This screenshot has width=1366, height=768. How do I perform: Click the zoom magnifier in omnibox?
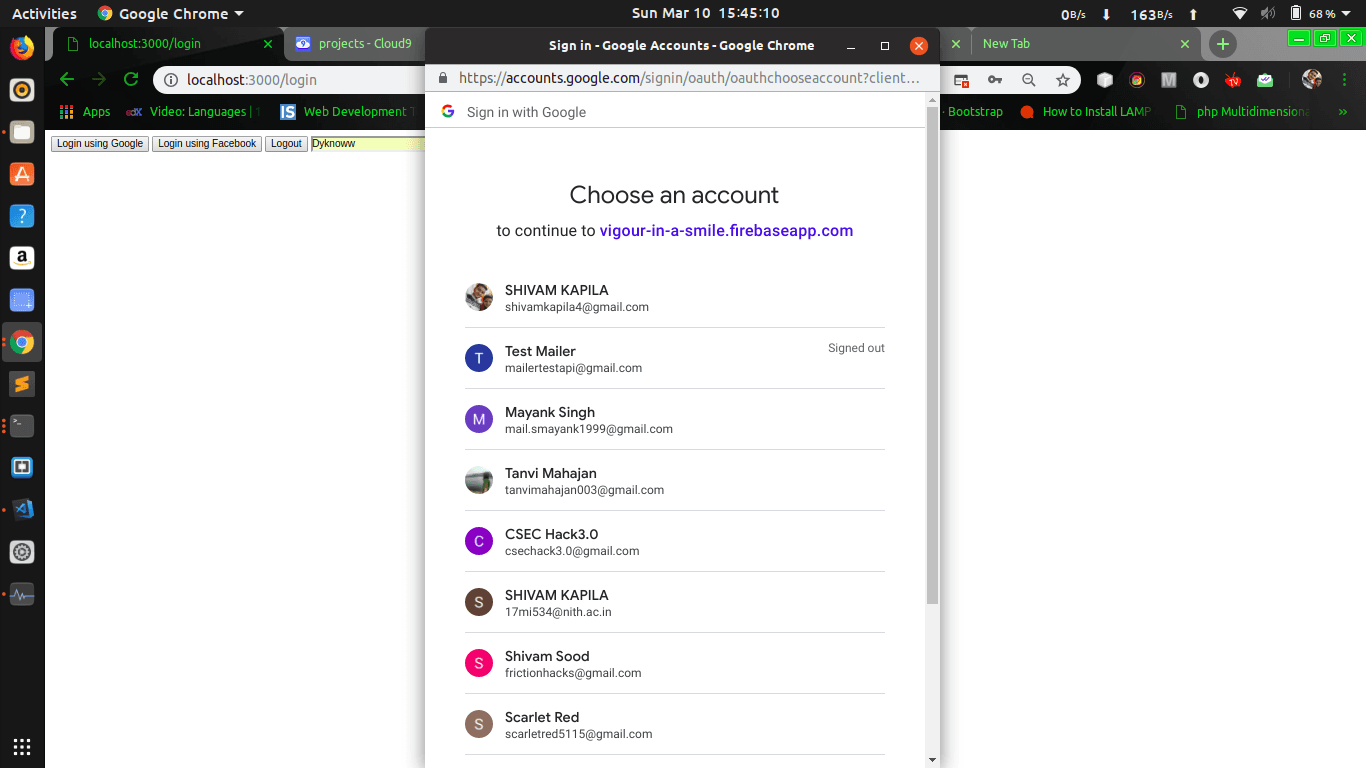point(1028,80)
